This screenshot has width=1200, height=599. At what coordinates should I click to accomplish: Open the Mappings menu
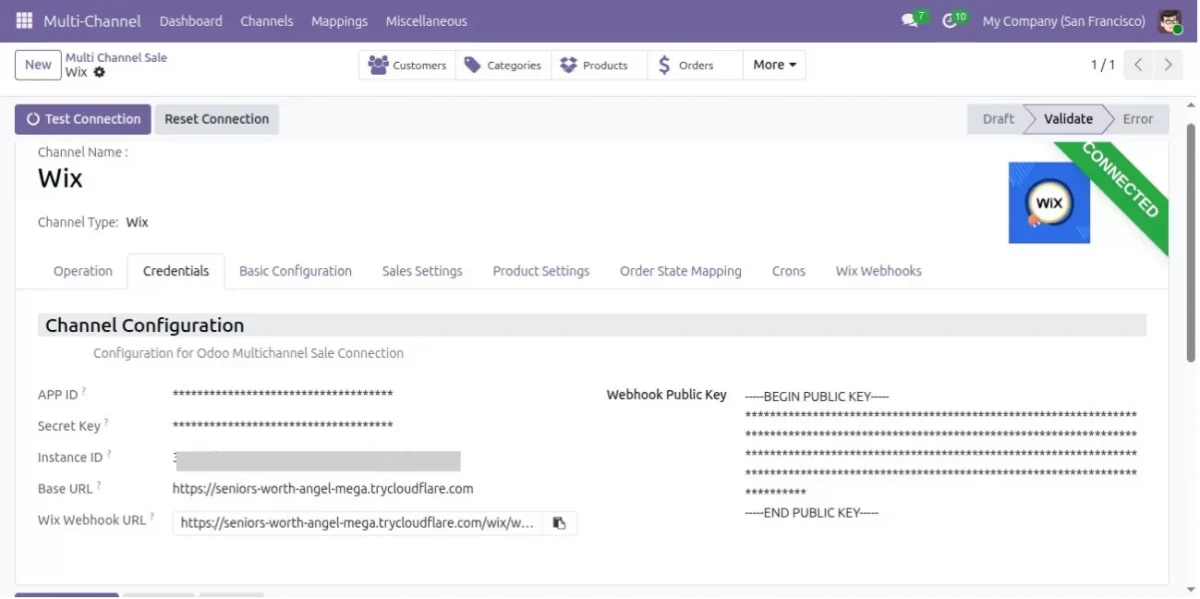[x=339, y=21]
